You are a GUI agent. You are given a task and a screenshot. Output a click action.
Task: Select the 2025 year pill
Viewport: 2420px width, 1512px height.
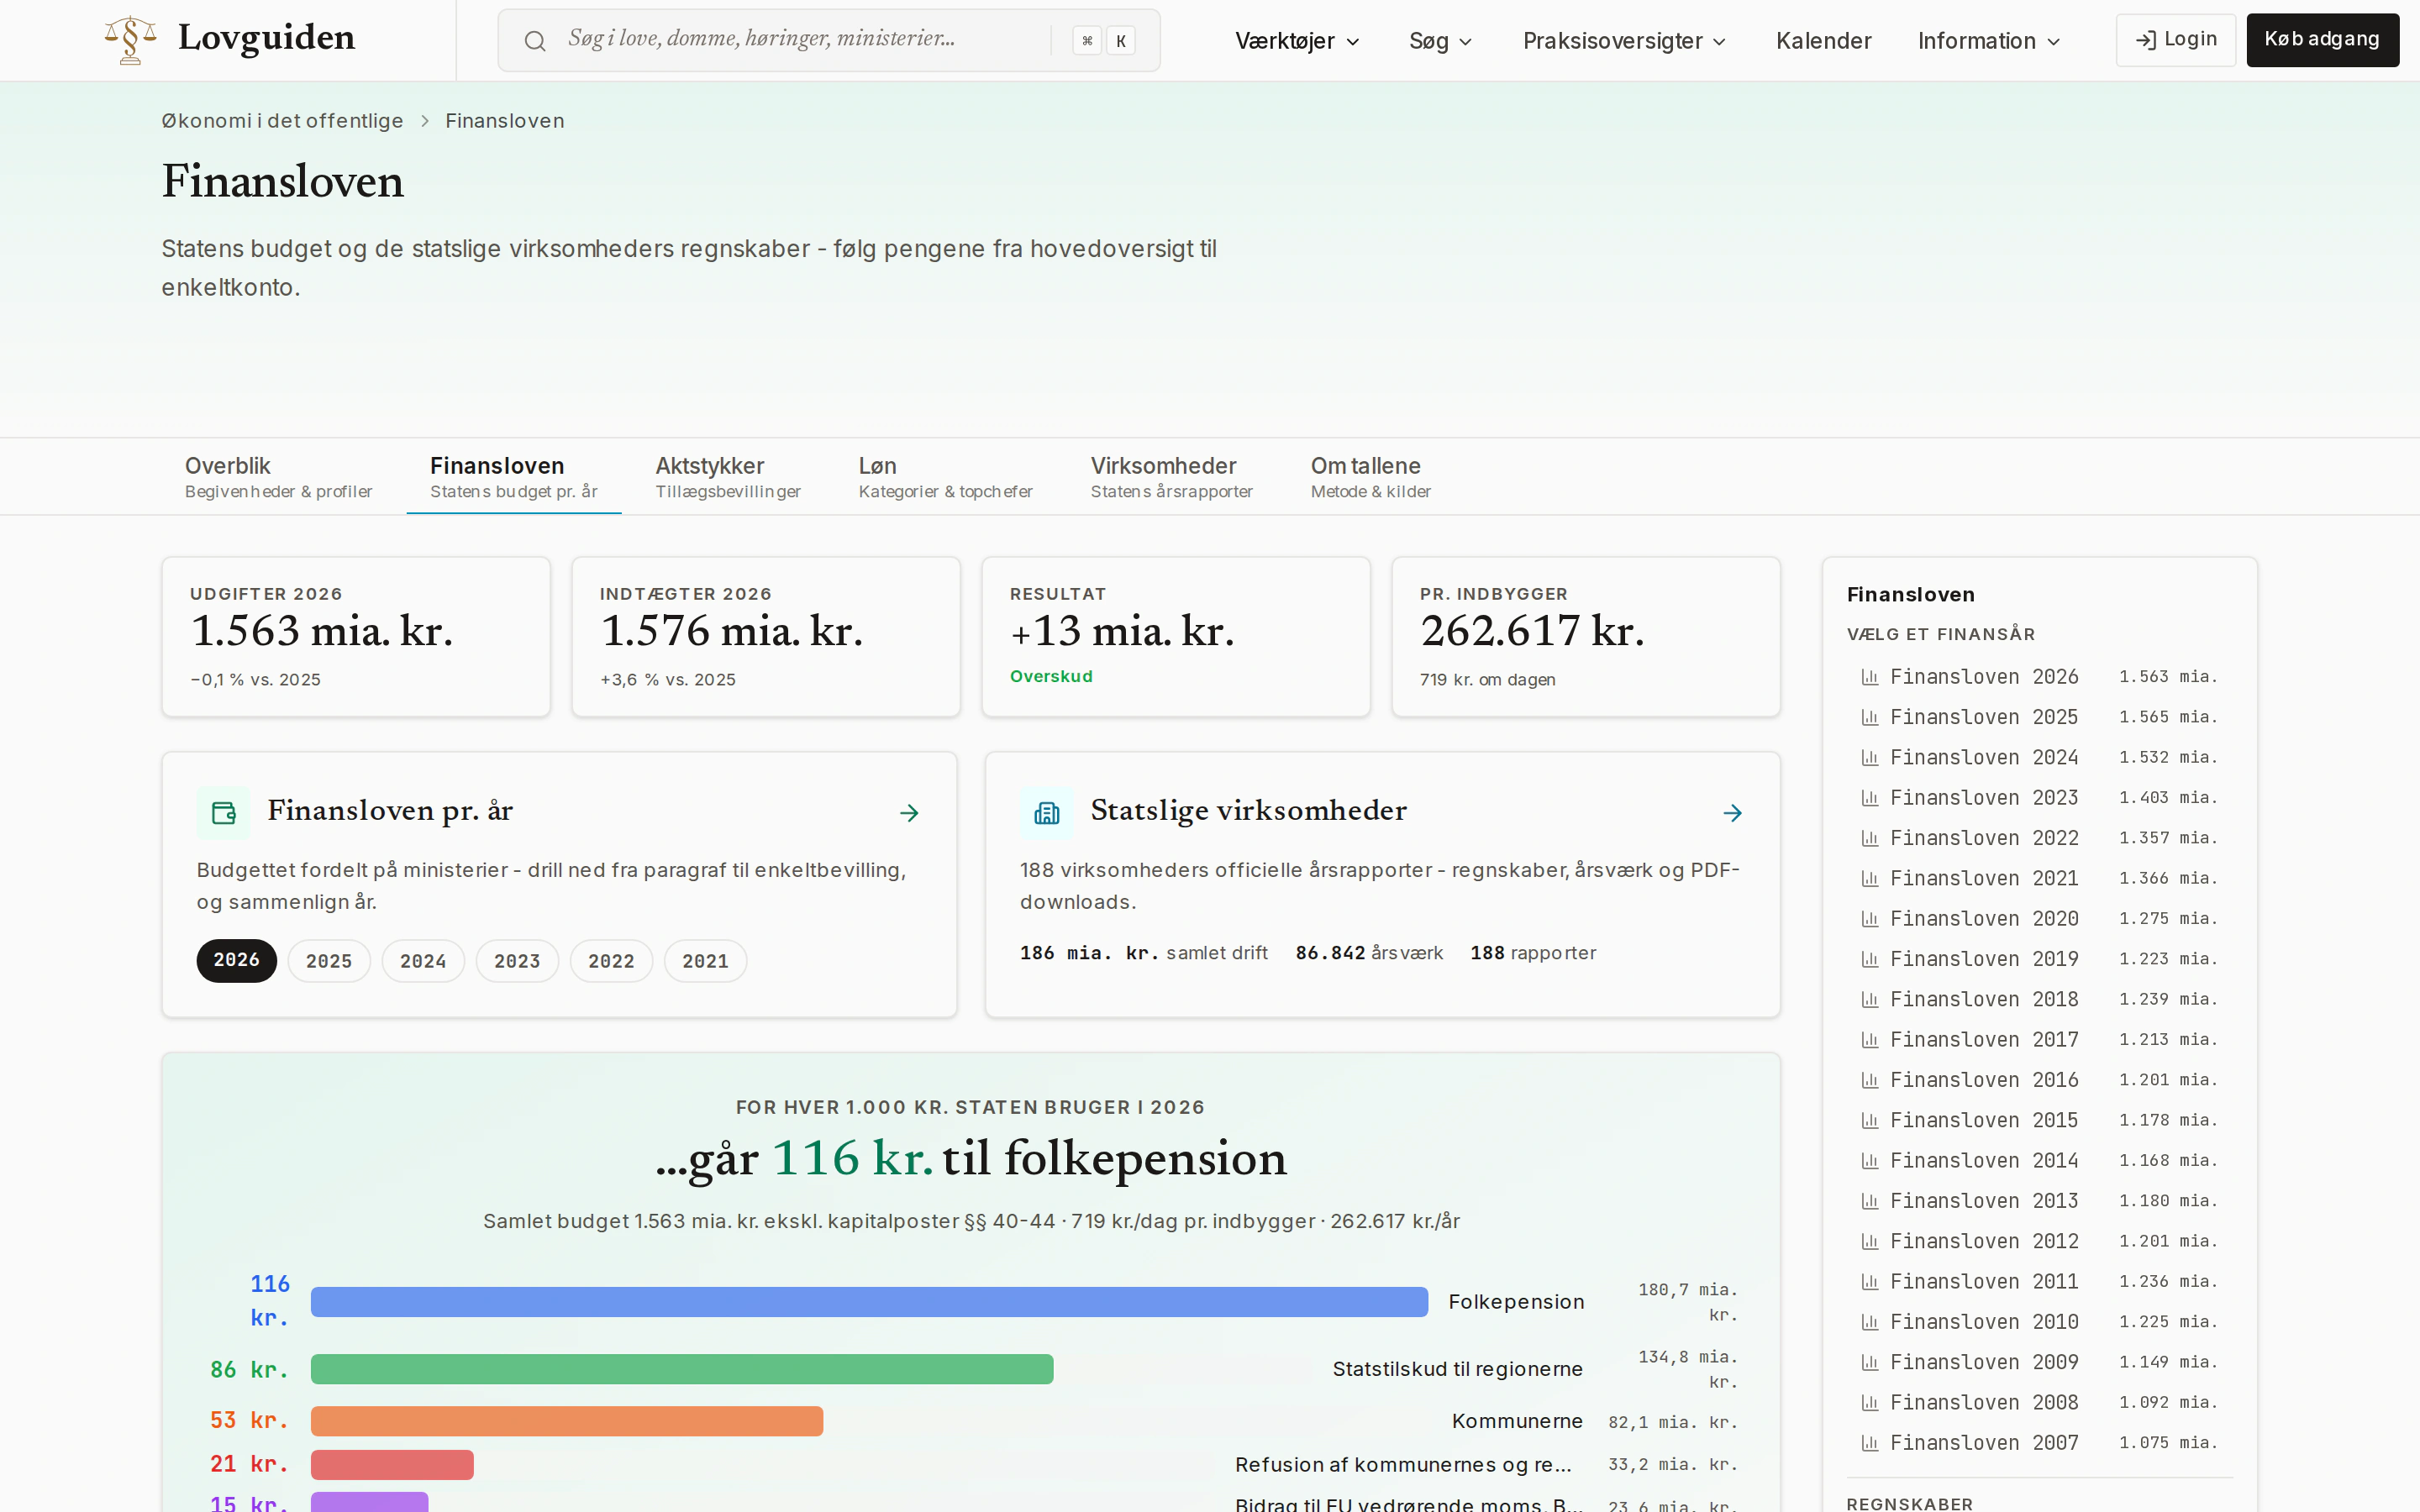click(329, 961)
